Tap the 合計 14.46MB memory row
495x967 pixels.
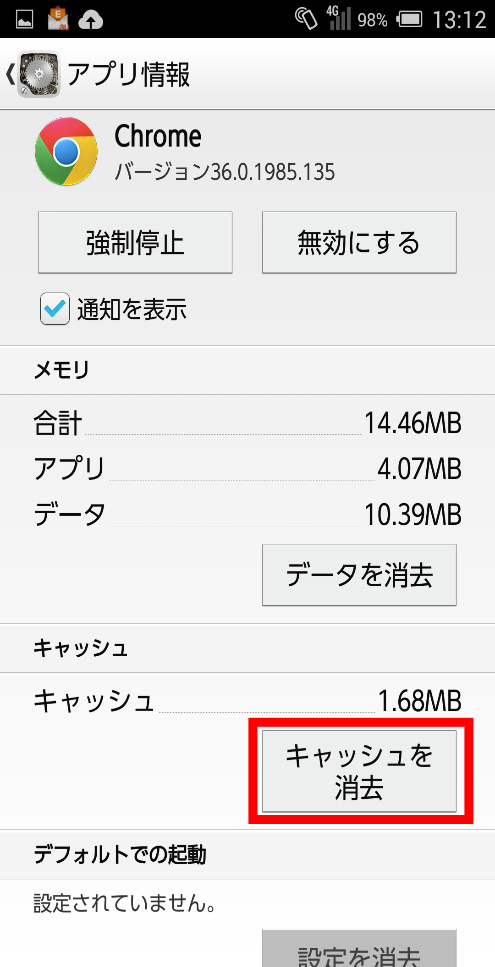(247, 424)
